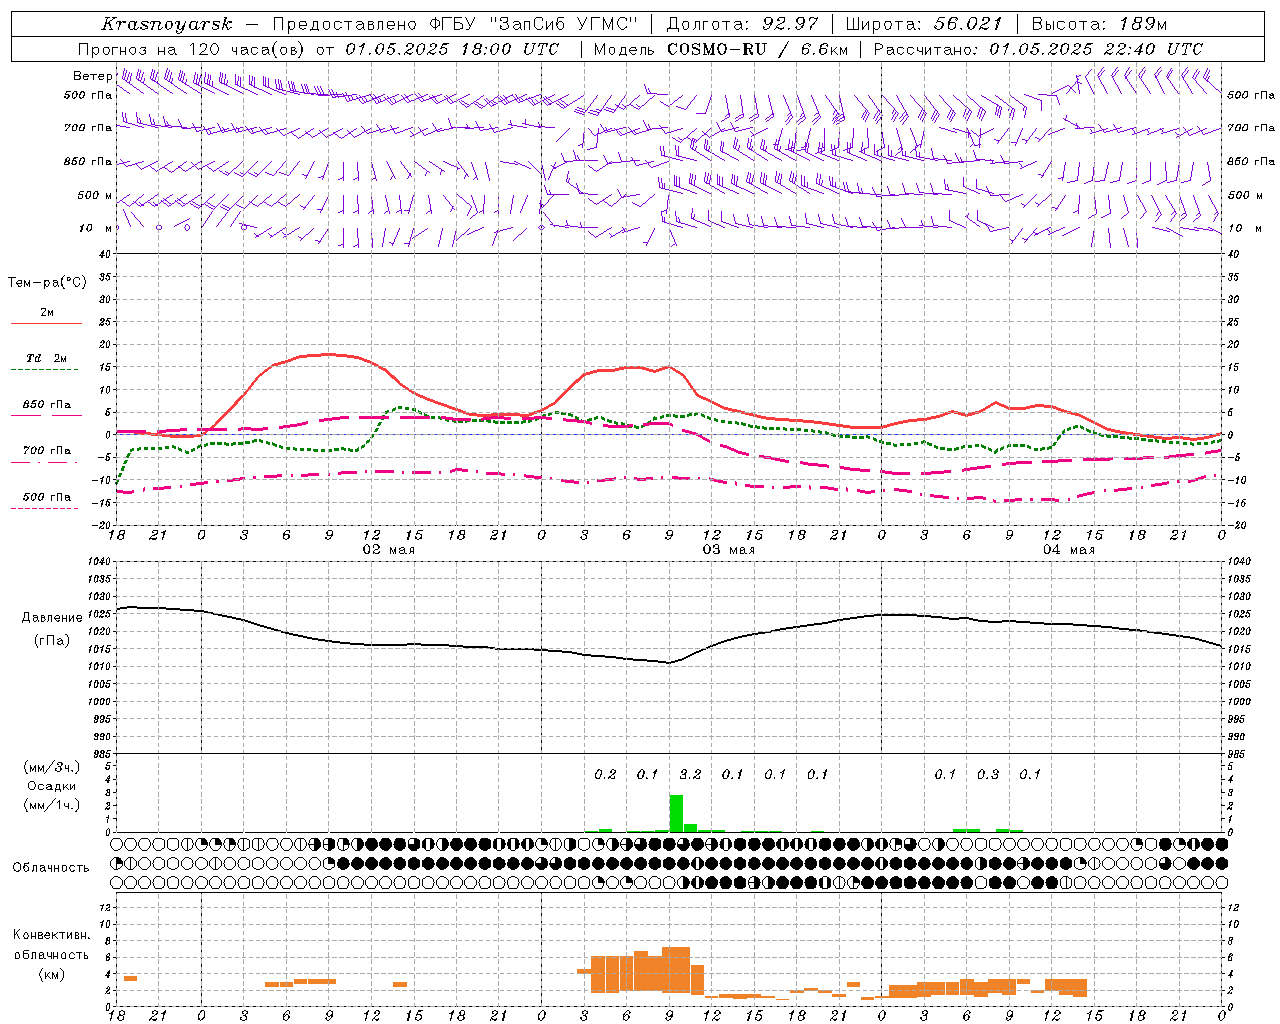Click the (км) unit under convective cloudiness
The height and width of the screenshot is (1024, 1280).
pyautogui.click(x=51, y=974)
